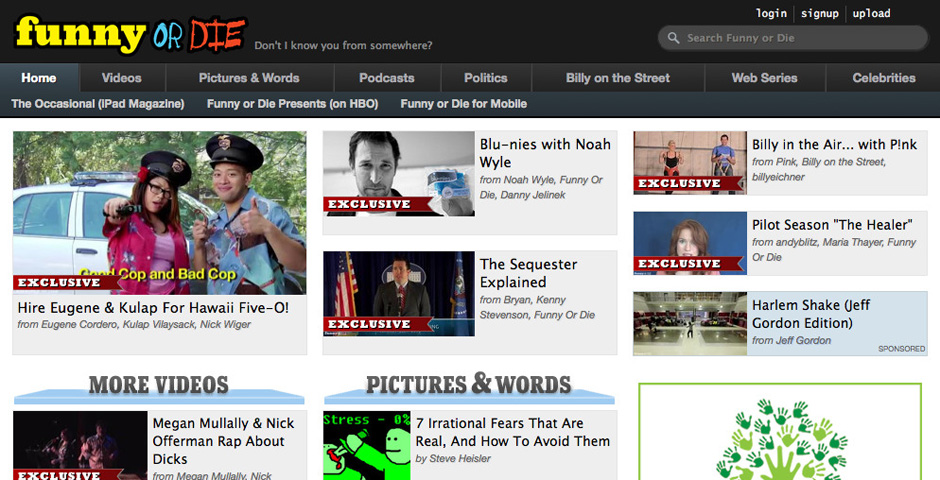Open Billy in the Air... with P!nk title
The width and height of the screenshot is (940, 480).
point(834,144)
